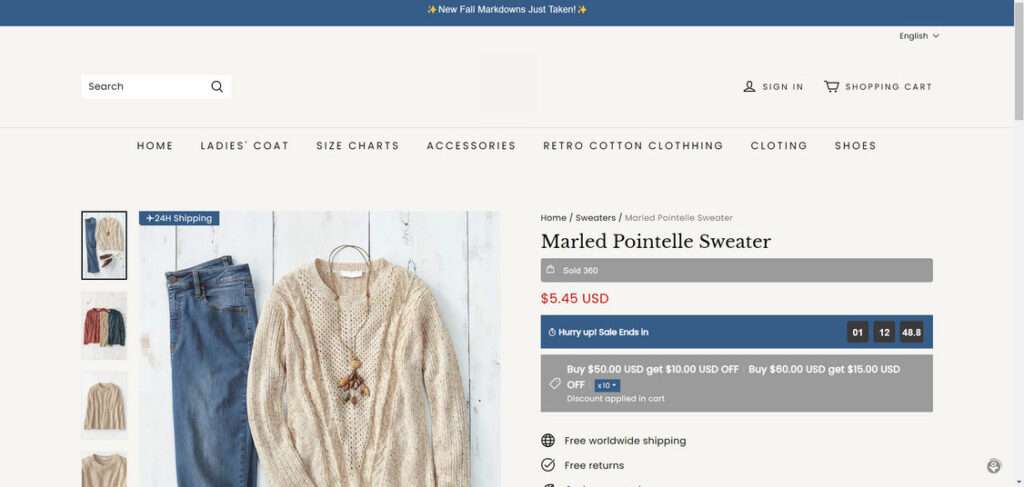Click the bag icon next to Sold 360

pos(550,270)
